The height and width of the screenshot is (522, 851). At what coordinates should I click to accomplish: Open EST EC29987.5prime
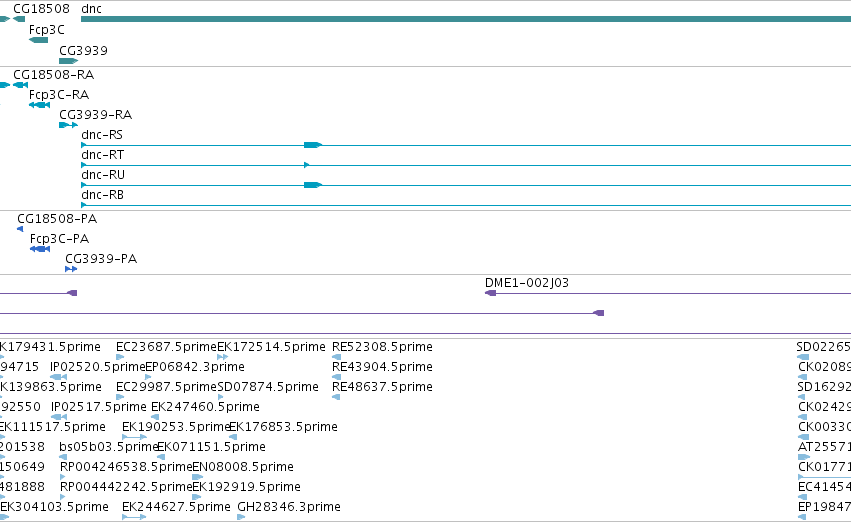pos(166,387)
